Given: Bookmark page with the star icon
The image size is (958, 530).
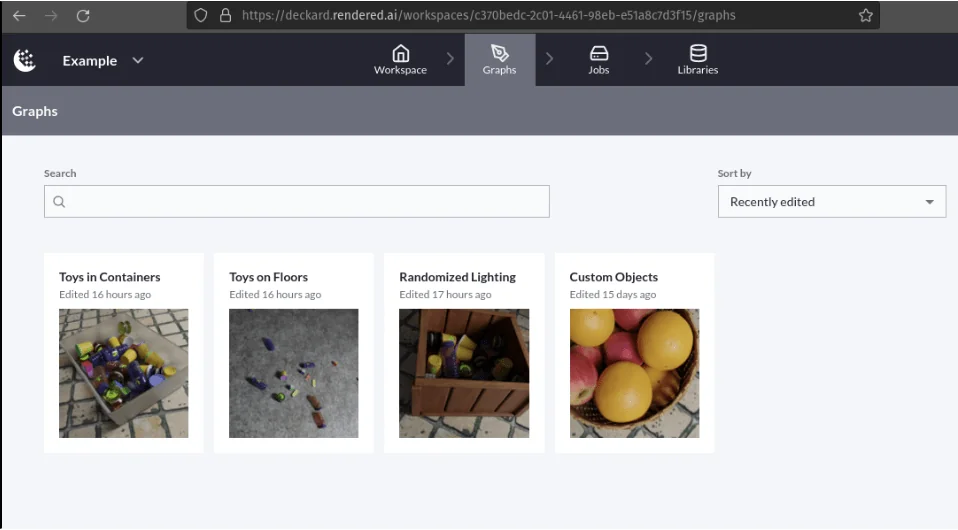Looking at the screenshot, I should 865,15.
